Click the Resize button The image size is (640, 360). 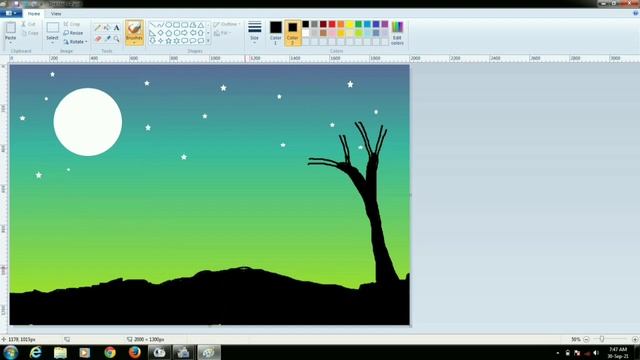(x=73, y=33)
